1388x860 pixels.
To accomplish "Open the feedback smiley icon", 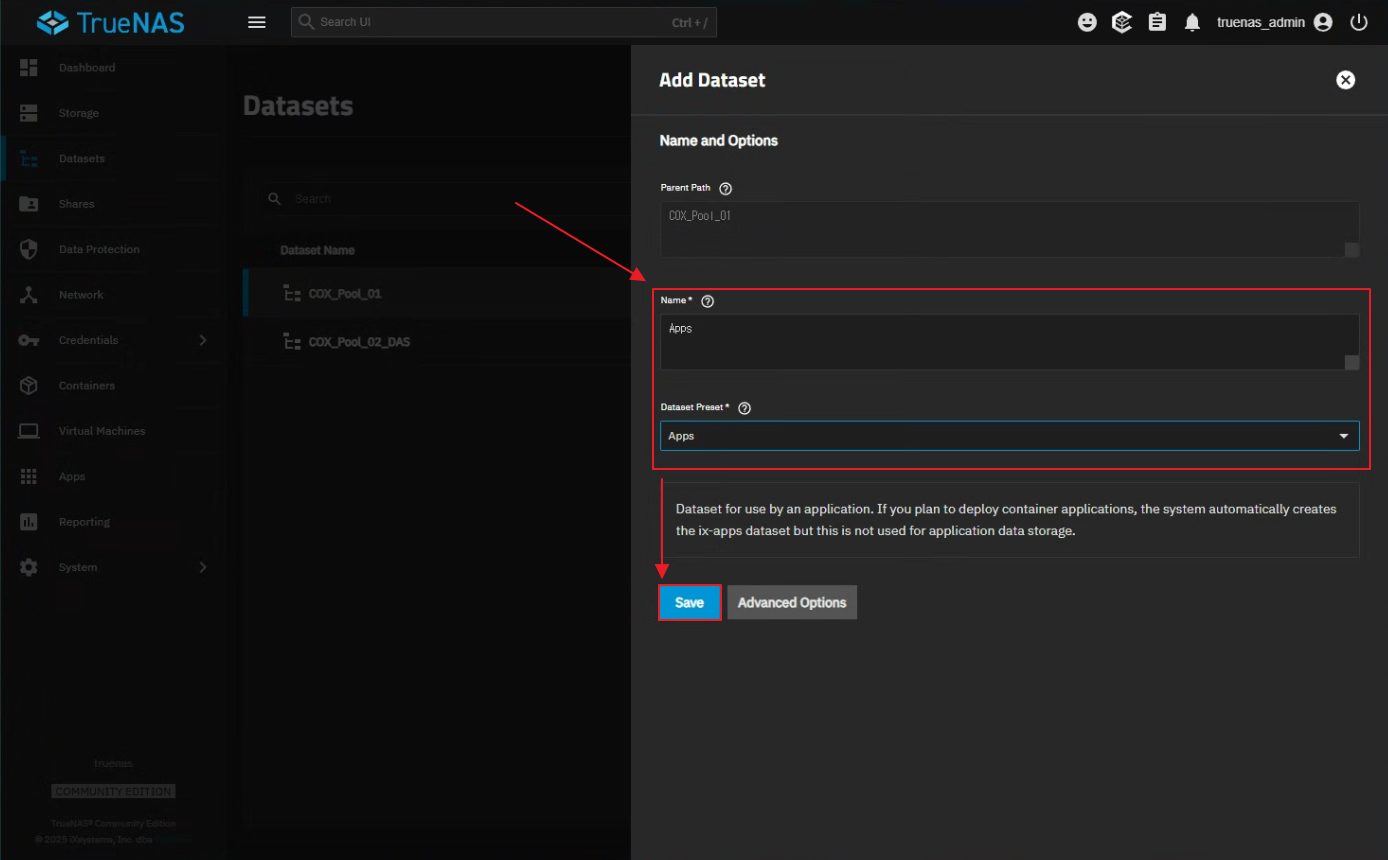I will (1087, 22).
